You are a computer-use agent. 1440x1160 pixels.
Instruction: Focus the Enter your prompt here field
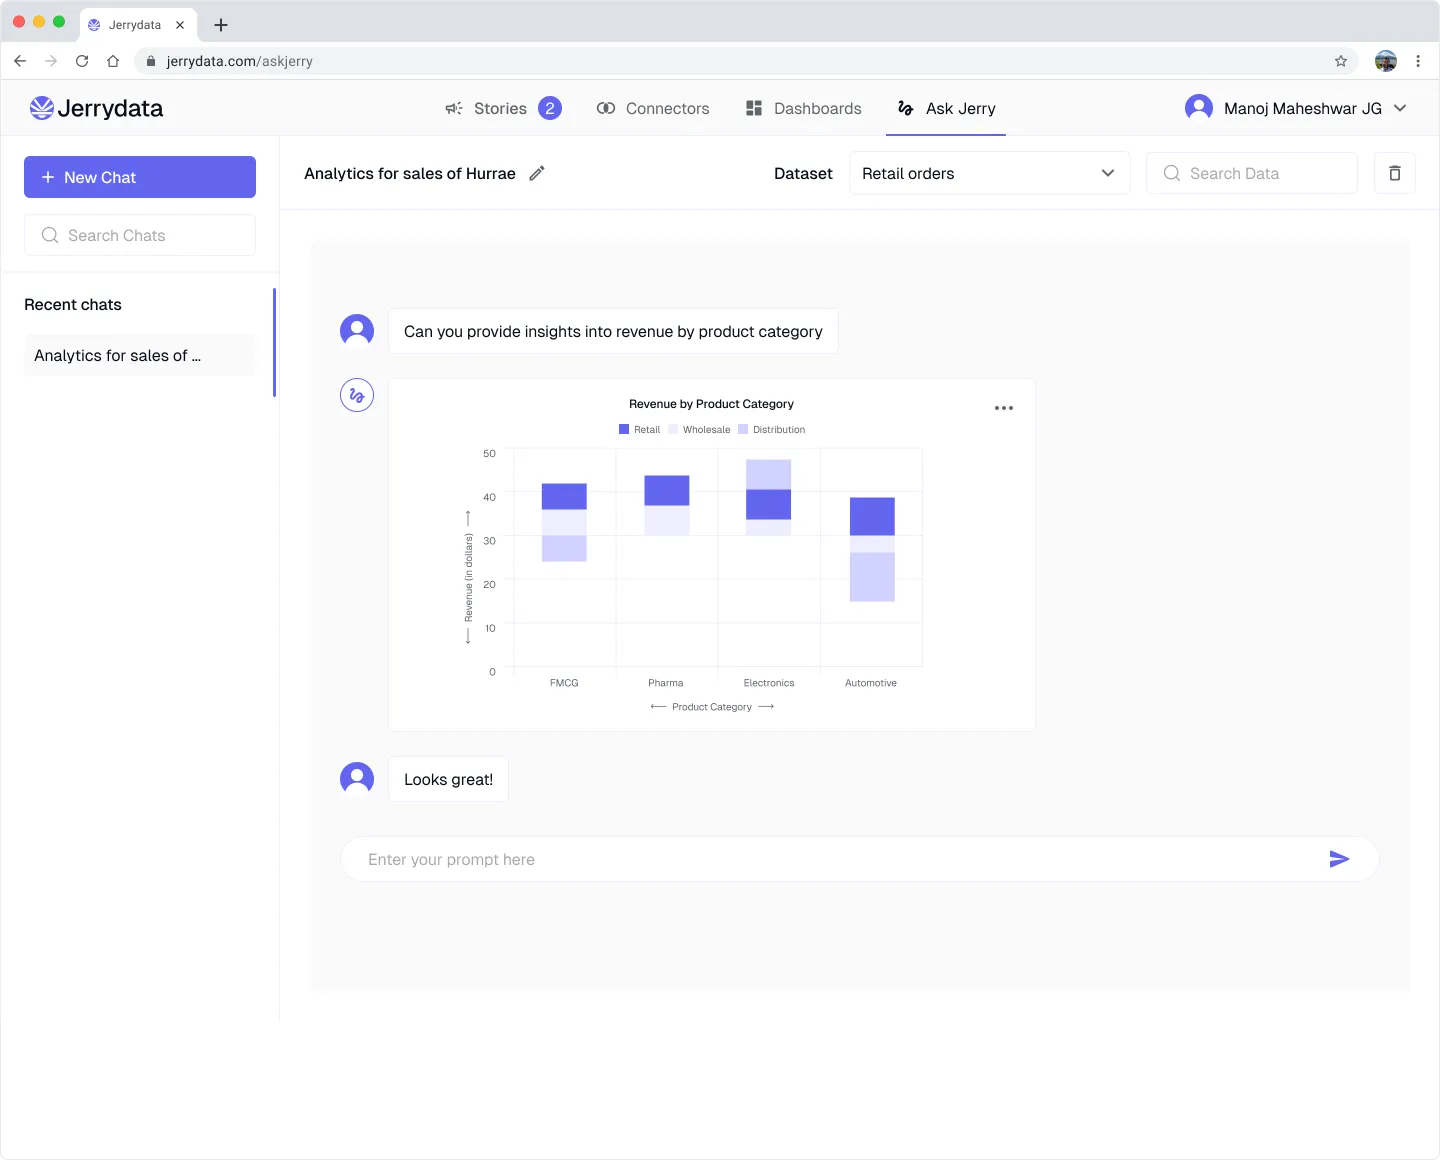830,859
